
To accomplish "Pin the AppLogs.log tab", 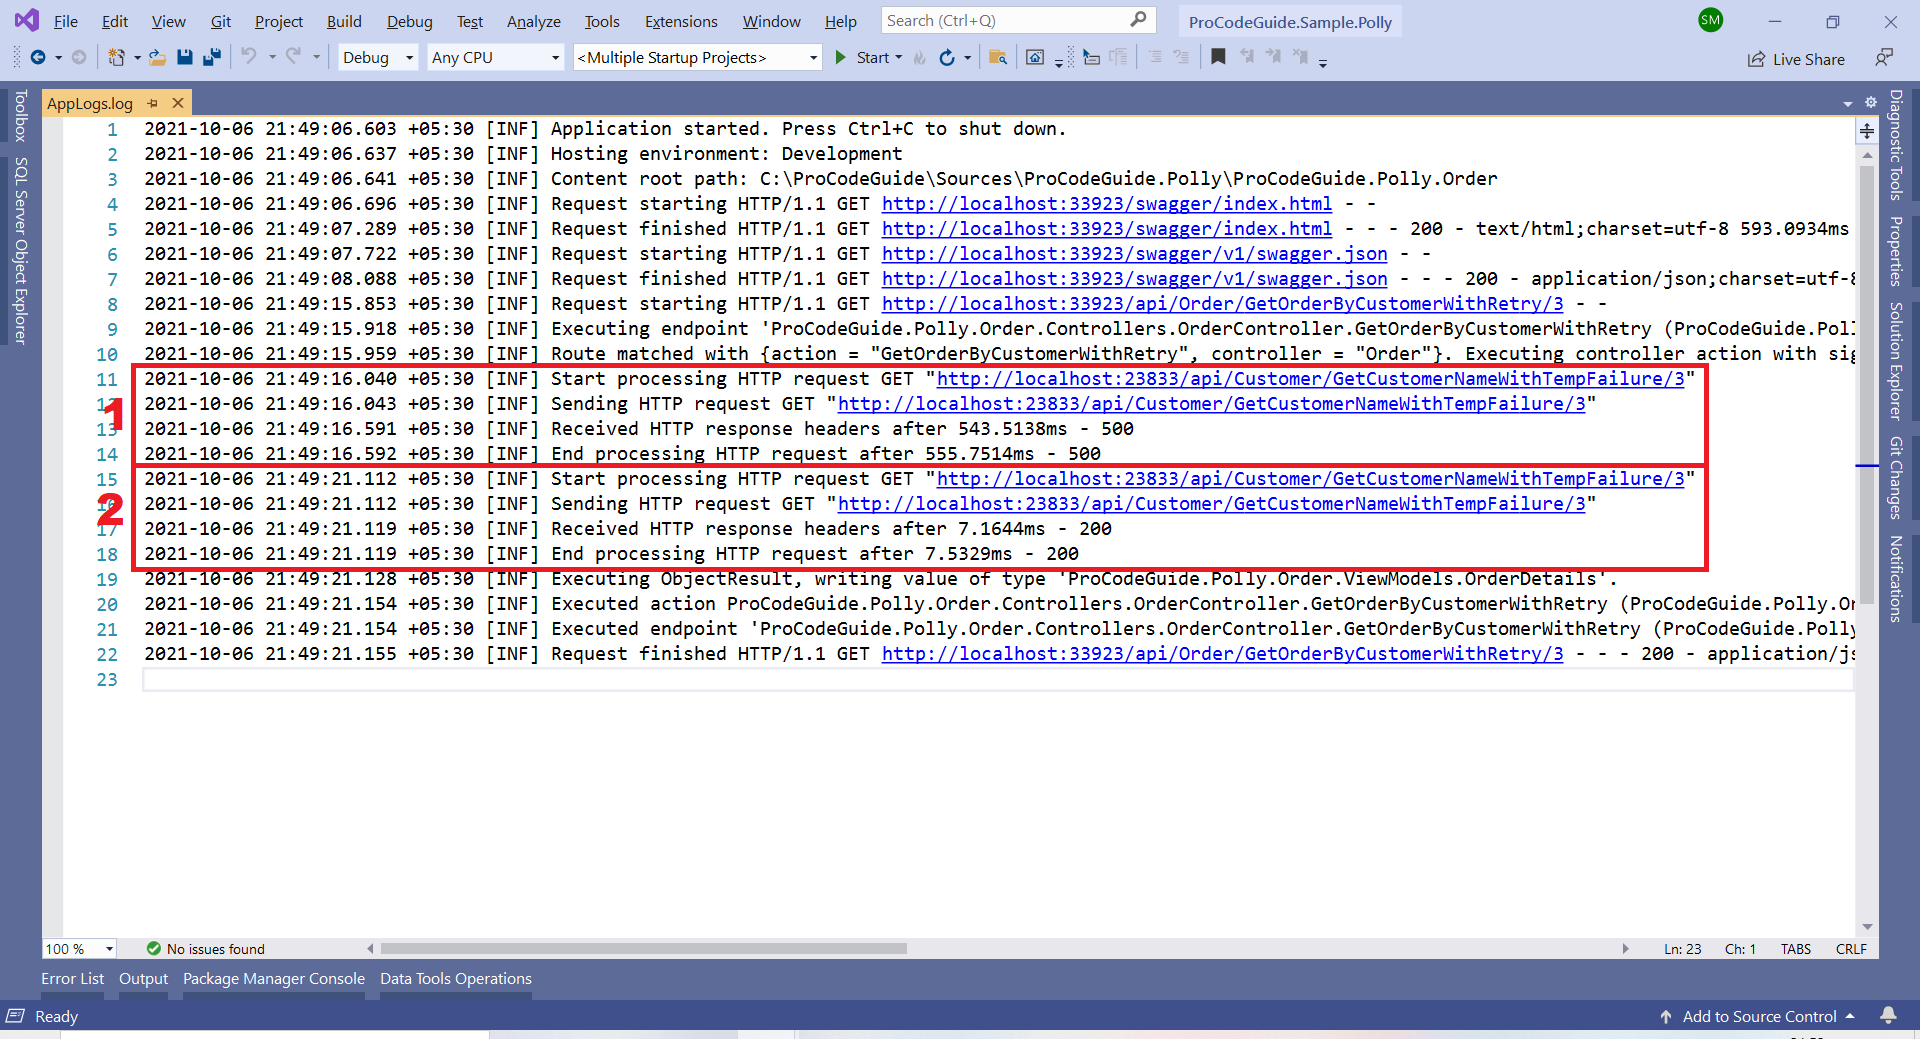I will click(153, 103).
